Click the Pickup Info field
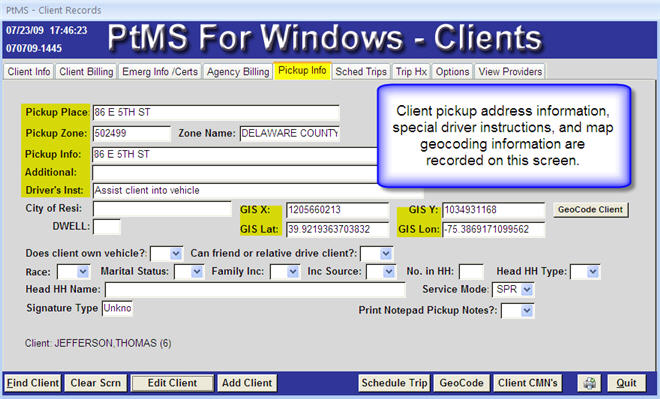This screenshot has height=399, width=660. (x=234, y=154)
